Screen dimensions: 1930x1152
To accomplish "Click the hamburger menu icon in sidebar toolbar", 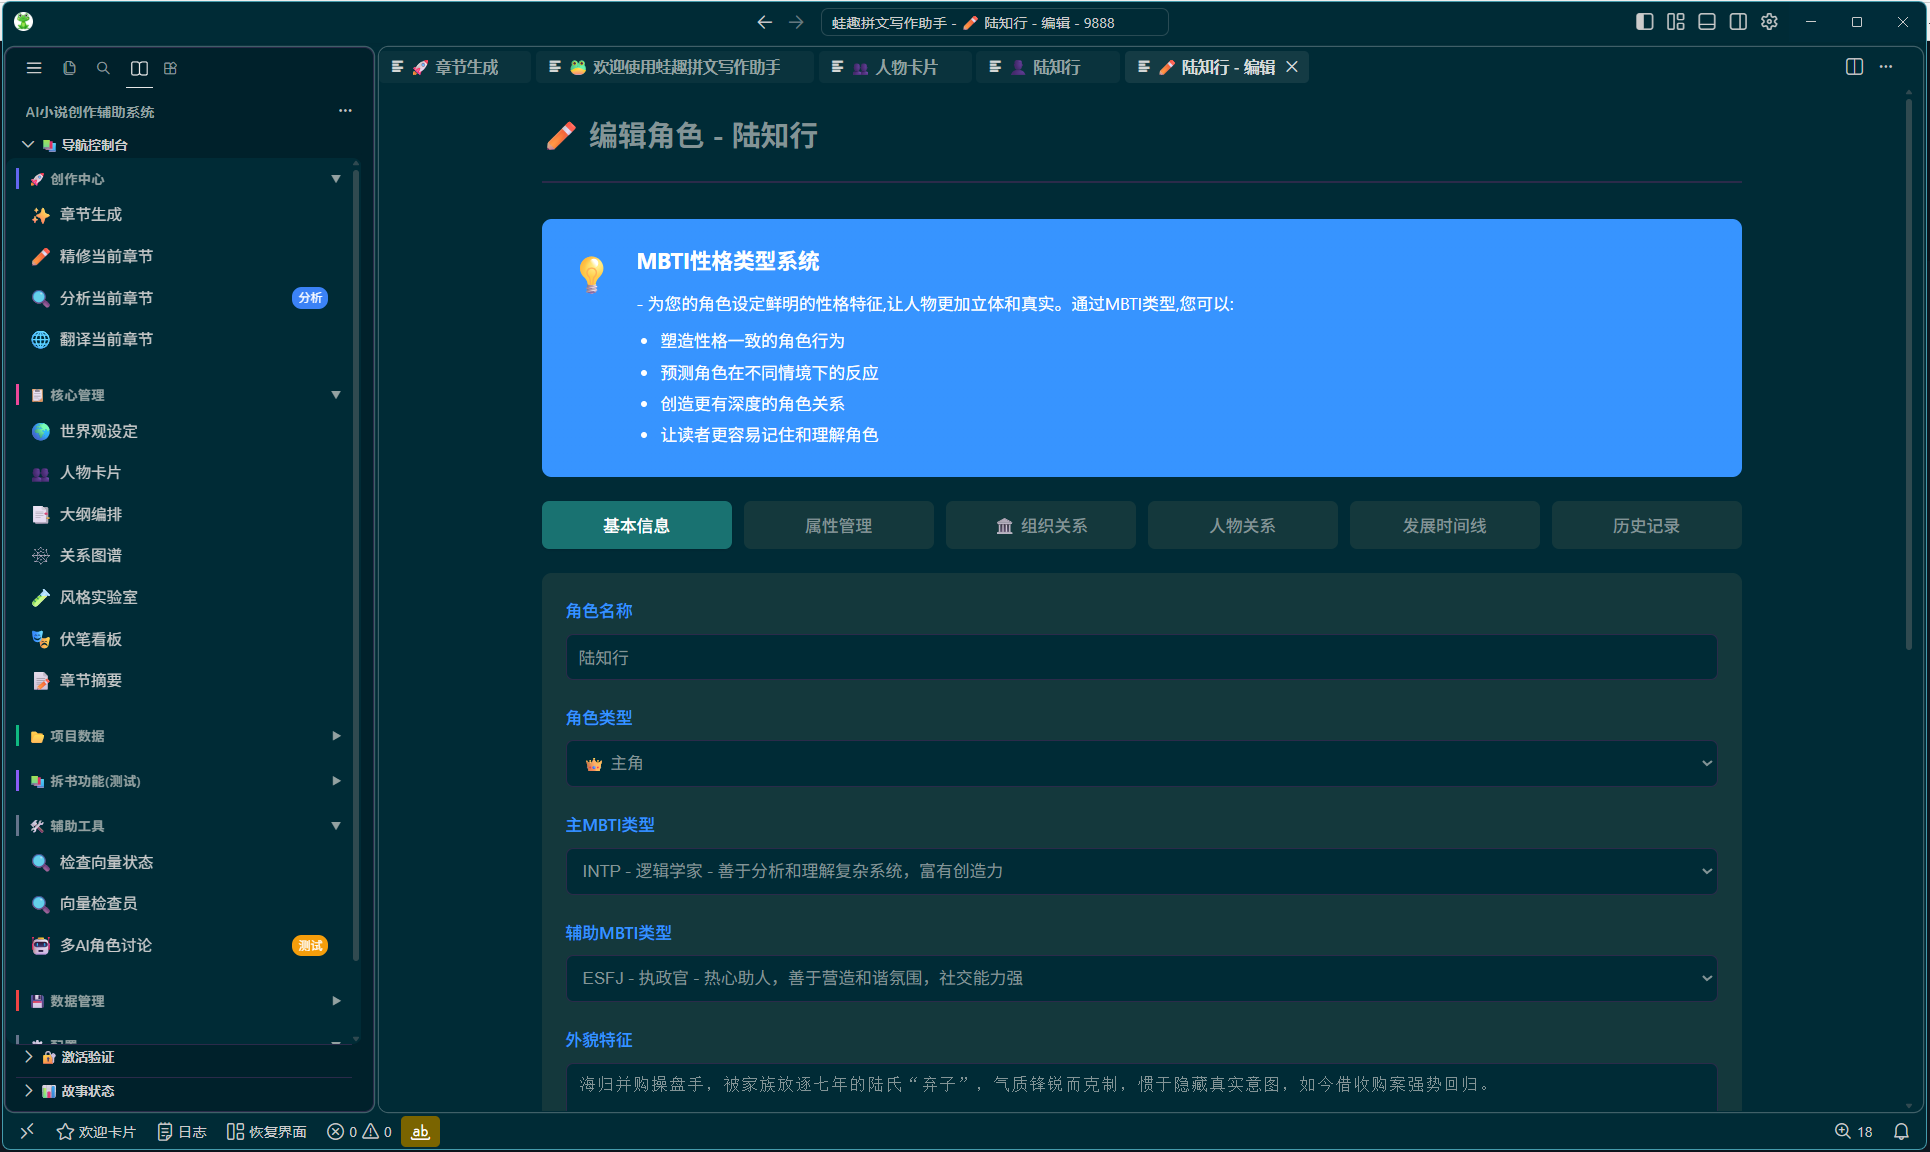I will coord(34,68).
